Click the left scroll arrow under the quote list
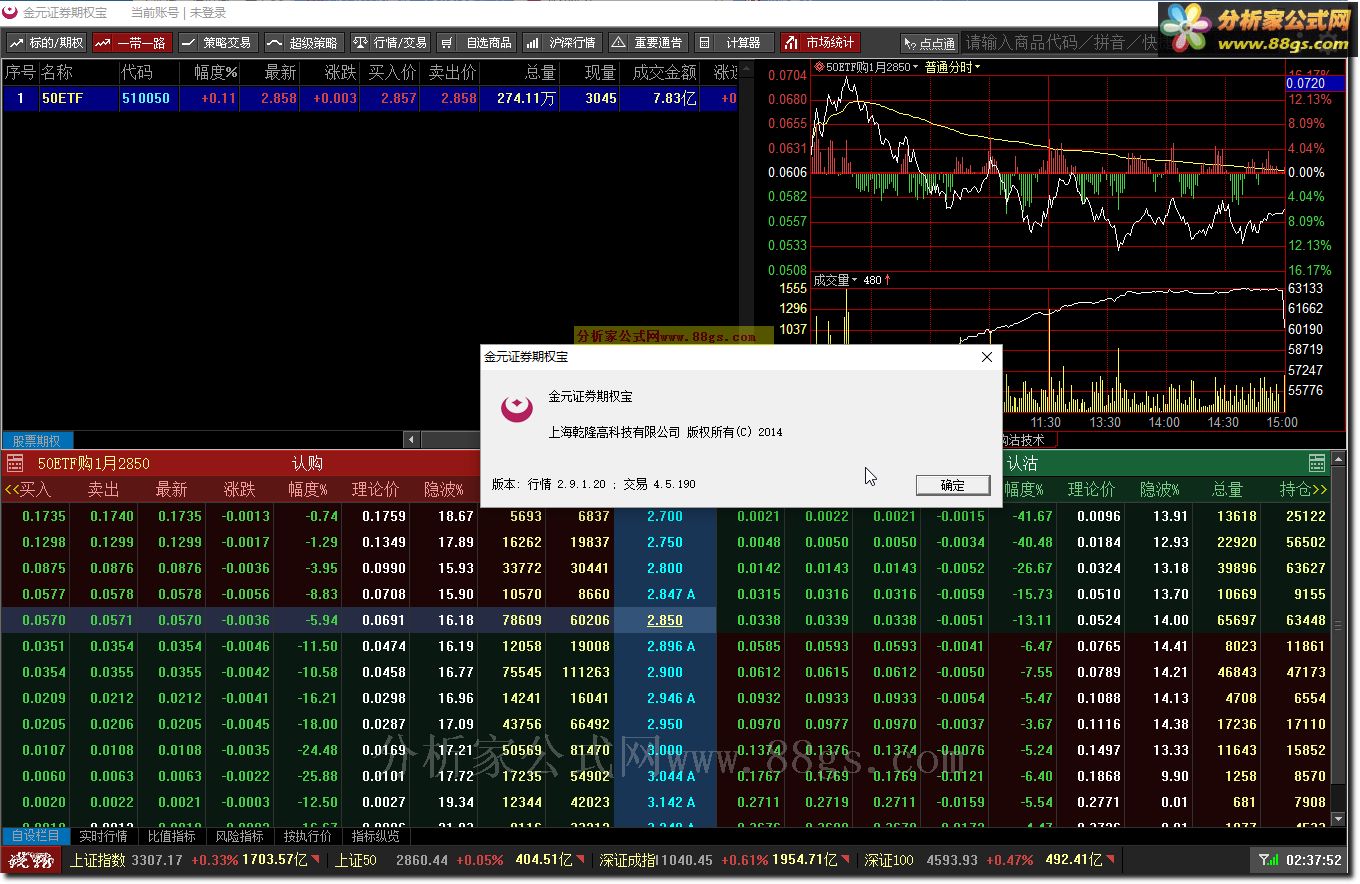This screenshot has height=884, width=1360. (x=412, y=440)
